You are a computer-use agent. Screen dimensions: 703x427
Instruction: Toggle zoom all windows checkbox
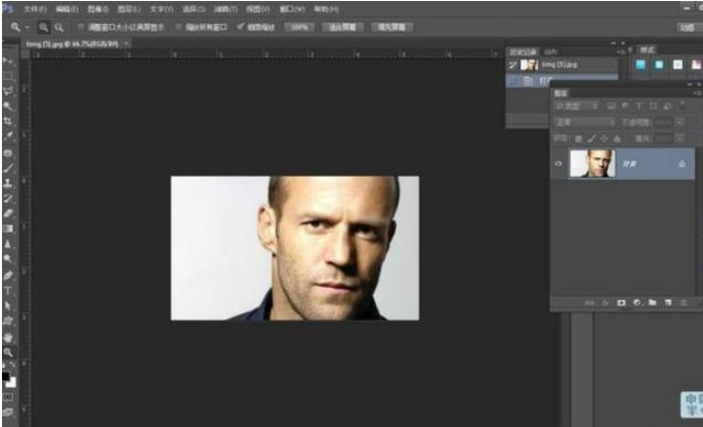click(178, 27)
